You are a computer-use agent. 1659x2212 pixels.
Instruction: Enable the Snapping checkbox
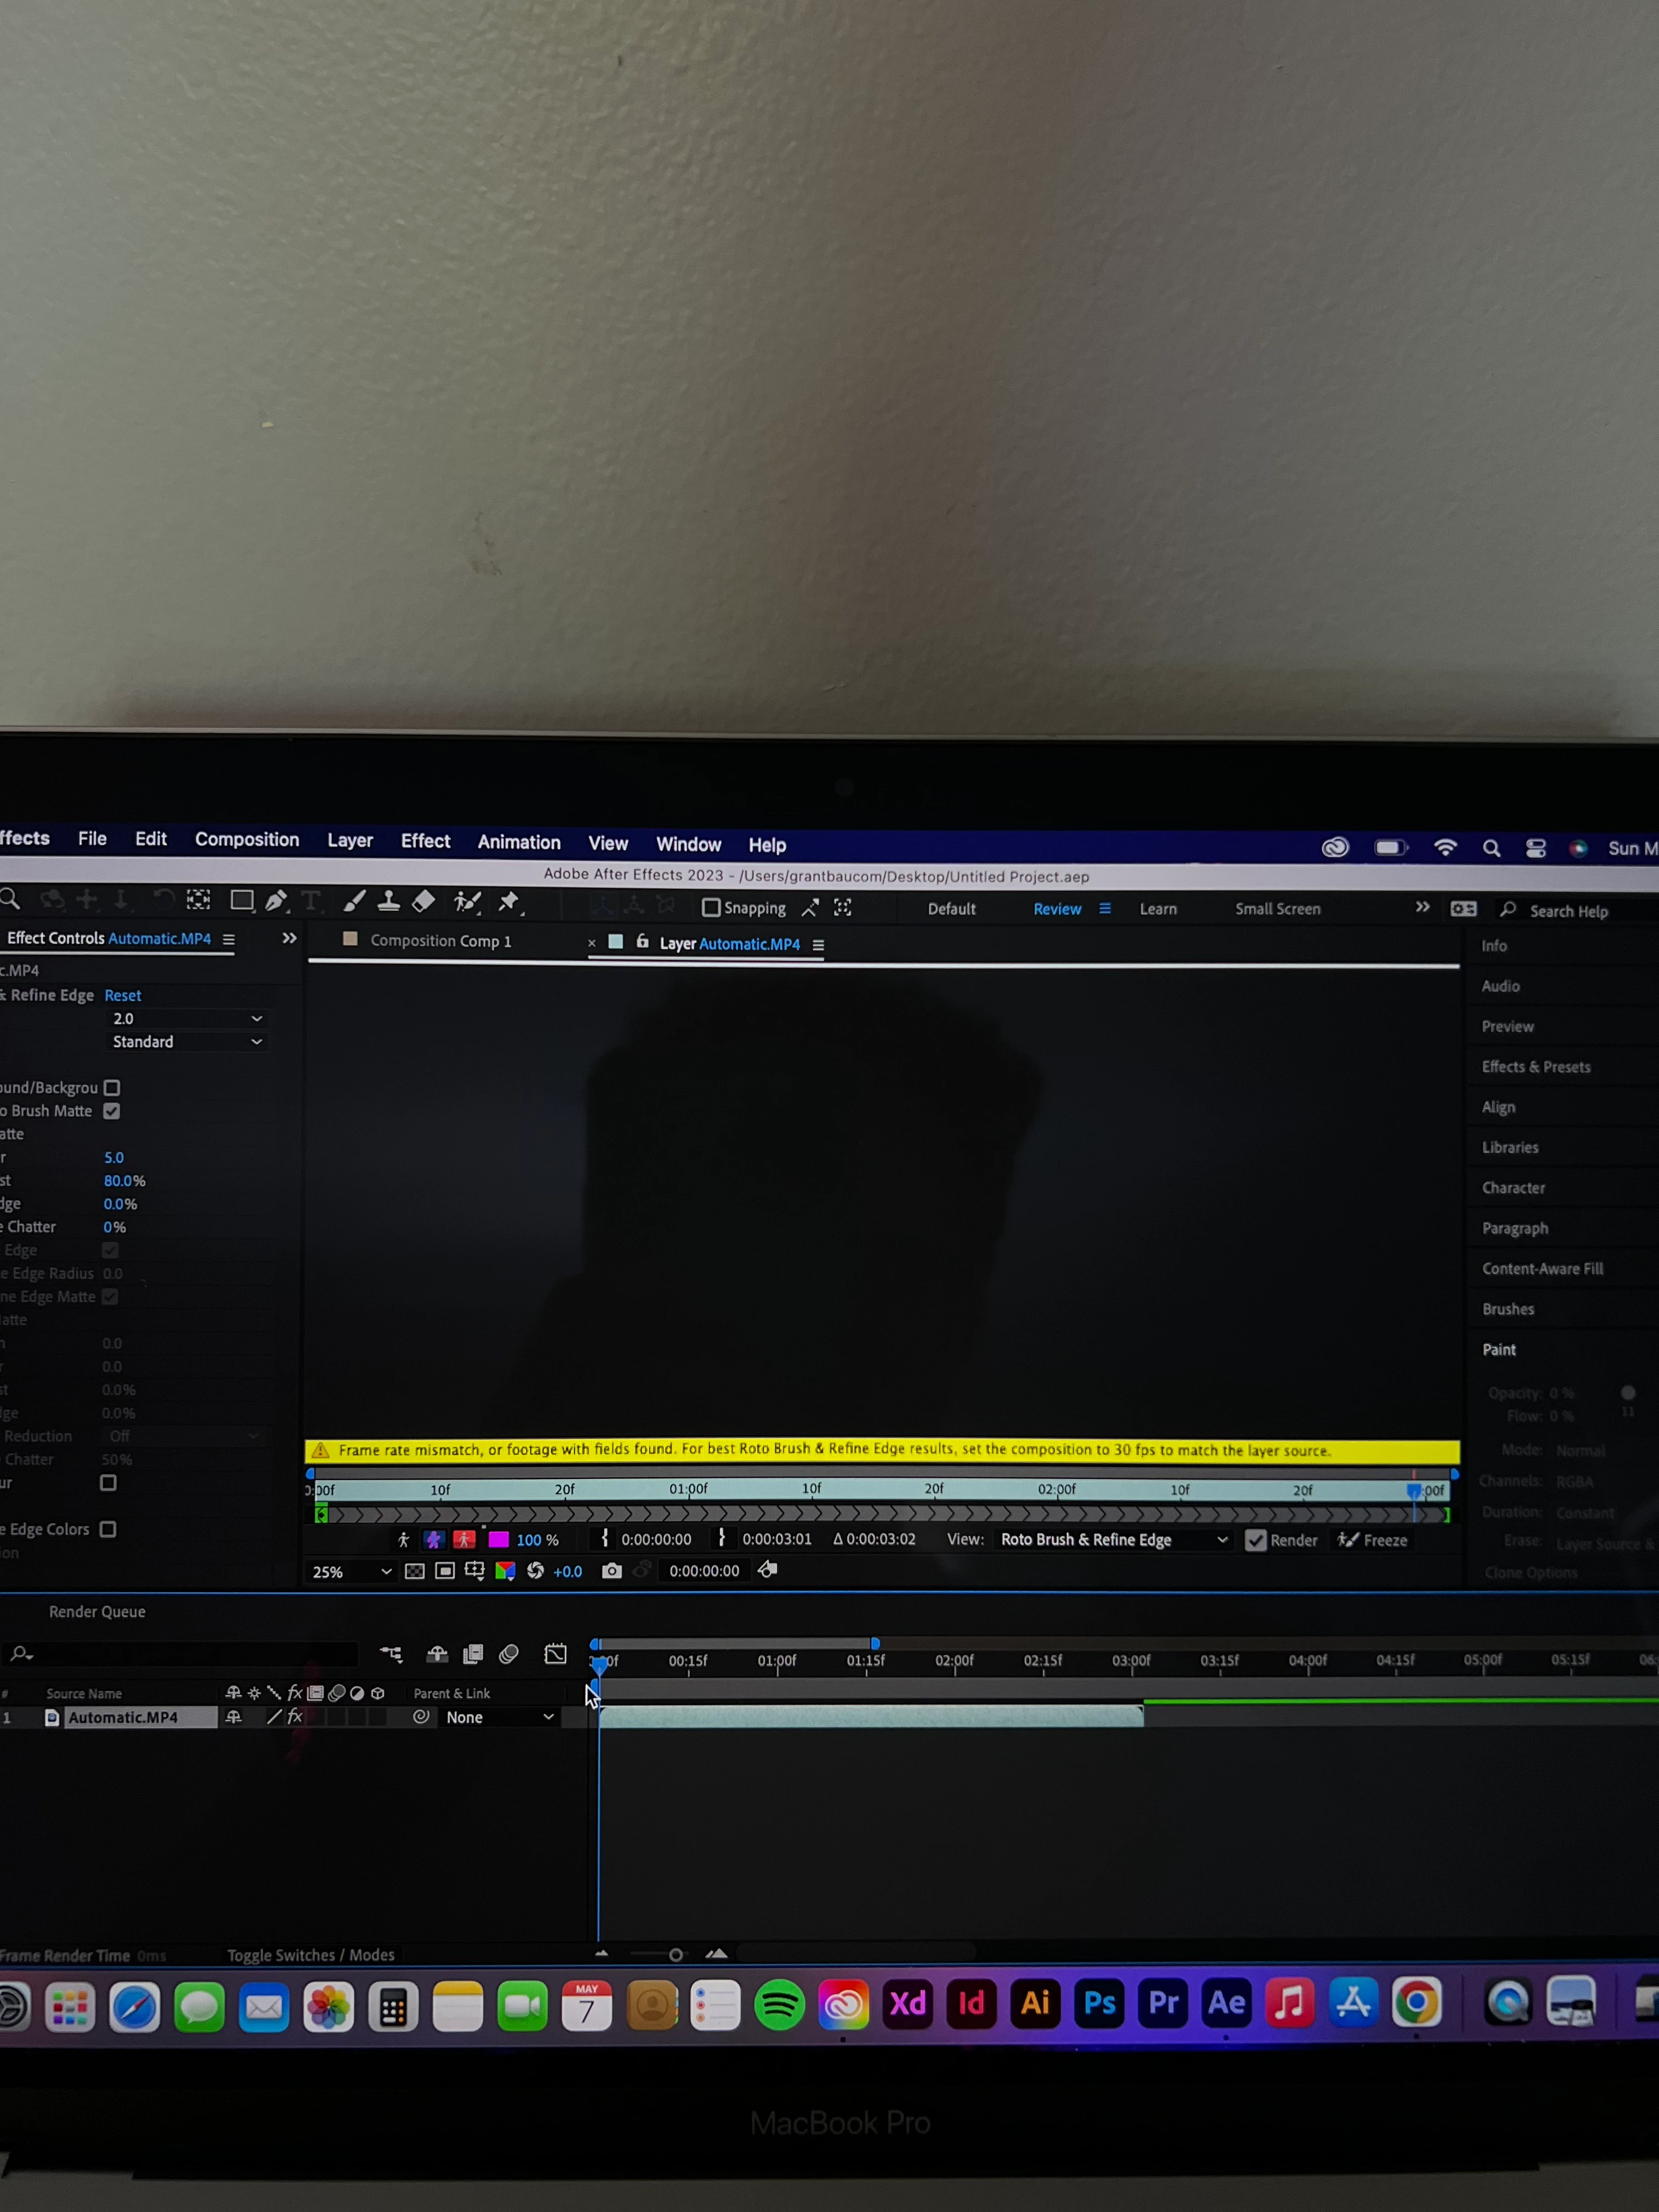click(711, 908)
